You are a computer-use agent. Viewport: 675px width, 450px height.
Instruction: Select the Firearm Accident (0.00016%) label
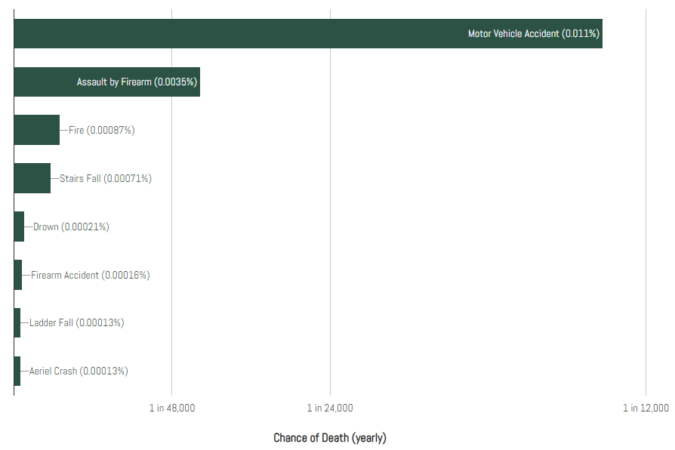tap(90, 275)
